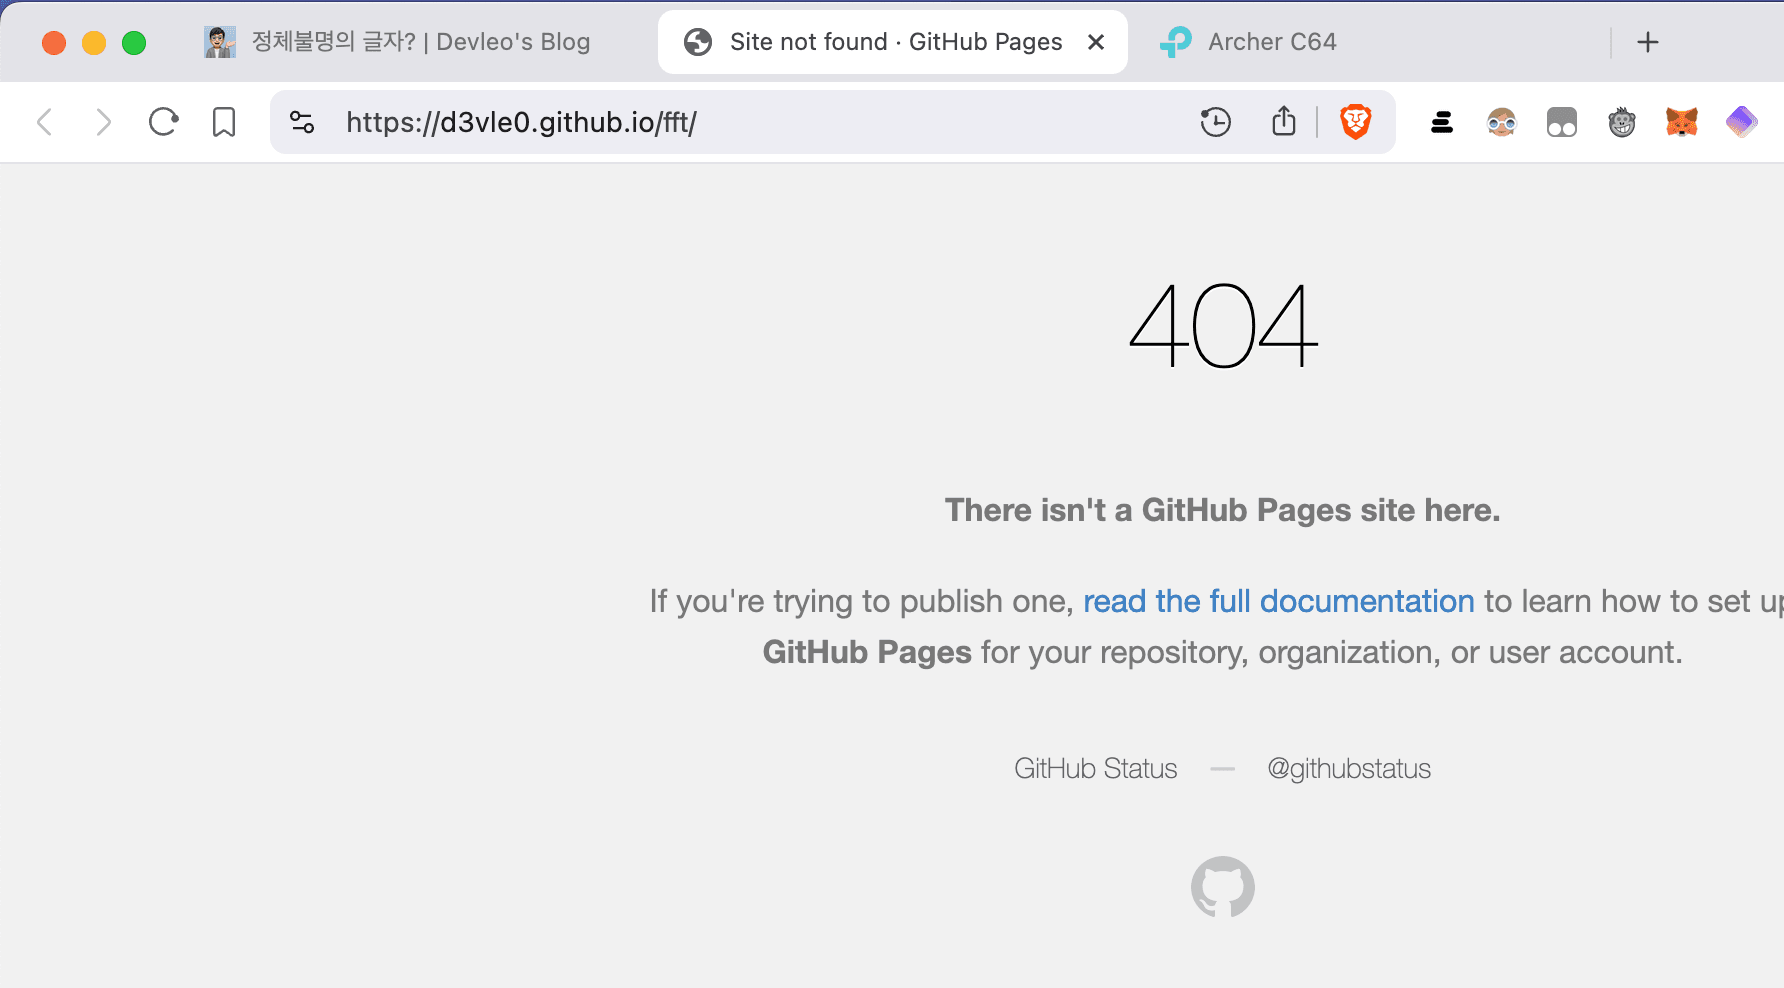This screenshot has width=1784, height=988.
Task: Open Brave Shields lion icon
Action: [1356, 122]
